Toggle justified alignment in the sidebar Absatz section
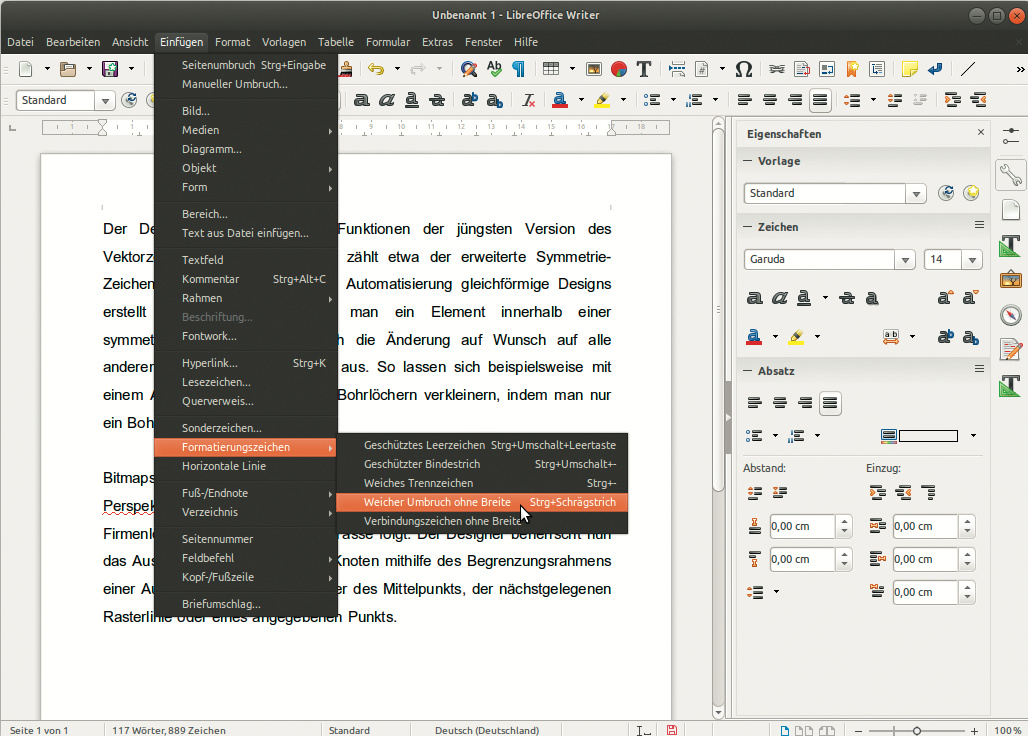1028x736 pixels. (830, 404)
